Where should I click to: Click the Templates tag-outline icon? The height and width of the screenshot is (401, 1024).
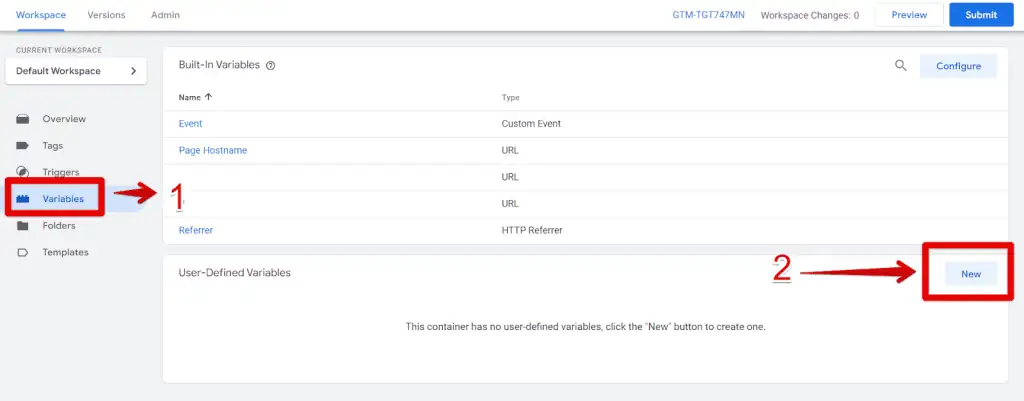[x=23, y=253]
